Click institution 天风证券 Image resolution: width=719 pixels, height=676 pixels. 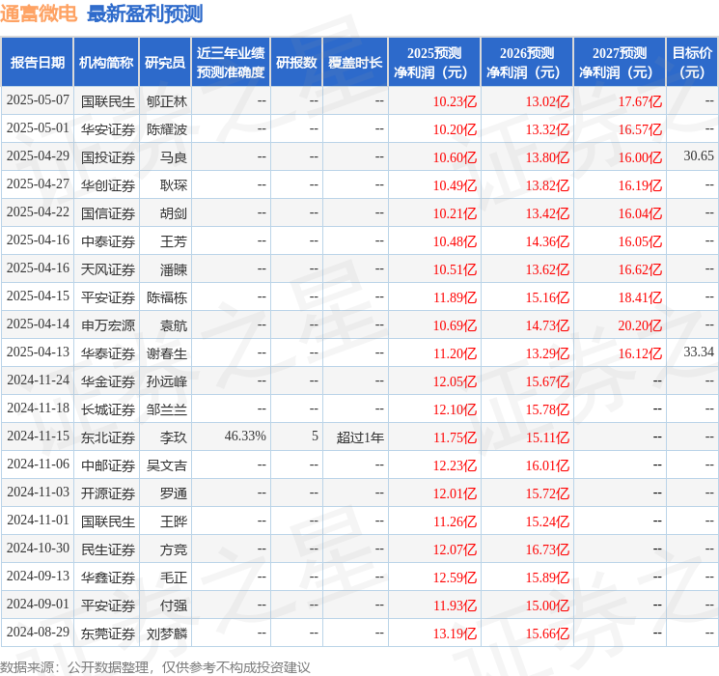click(108, 269)
